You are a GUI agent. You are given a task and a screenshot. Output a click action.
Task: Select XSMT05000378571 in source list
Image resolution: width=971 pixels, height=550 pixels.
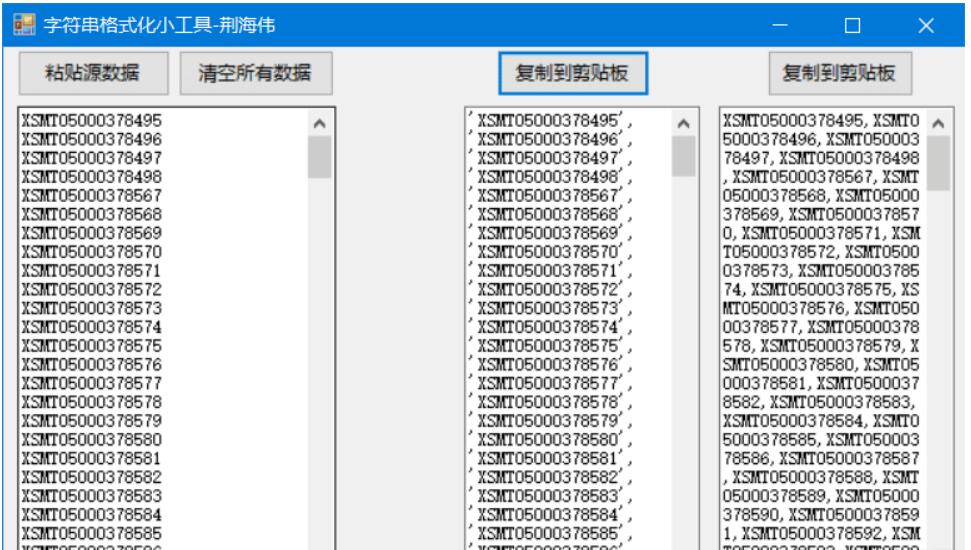[92, 271]
